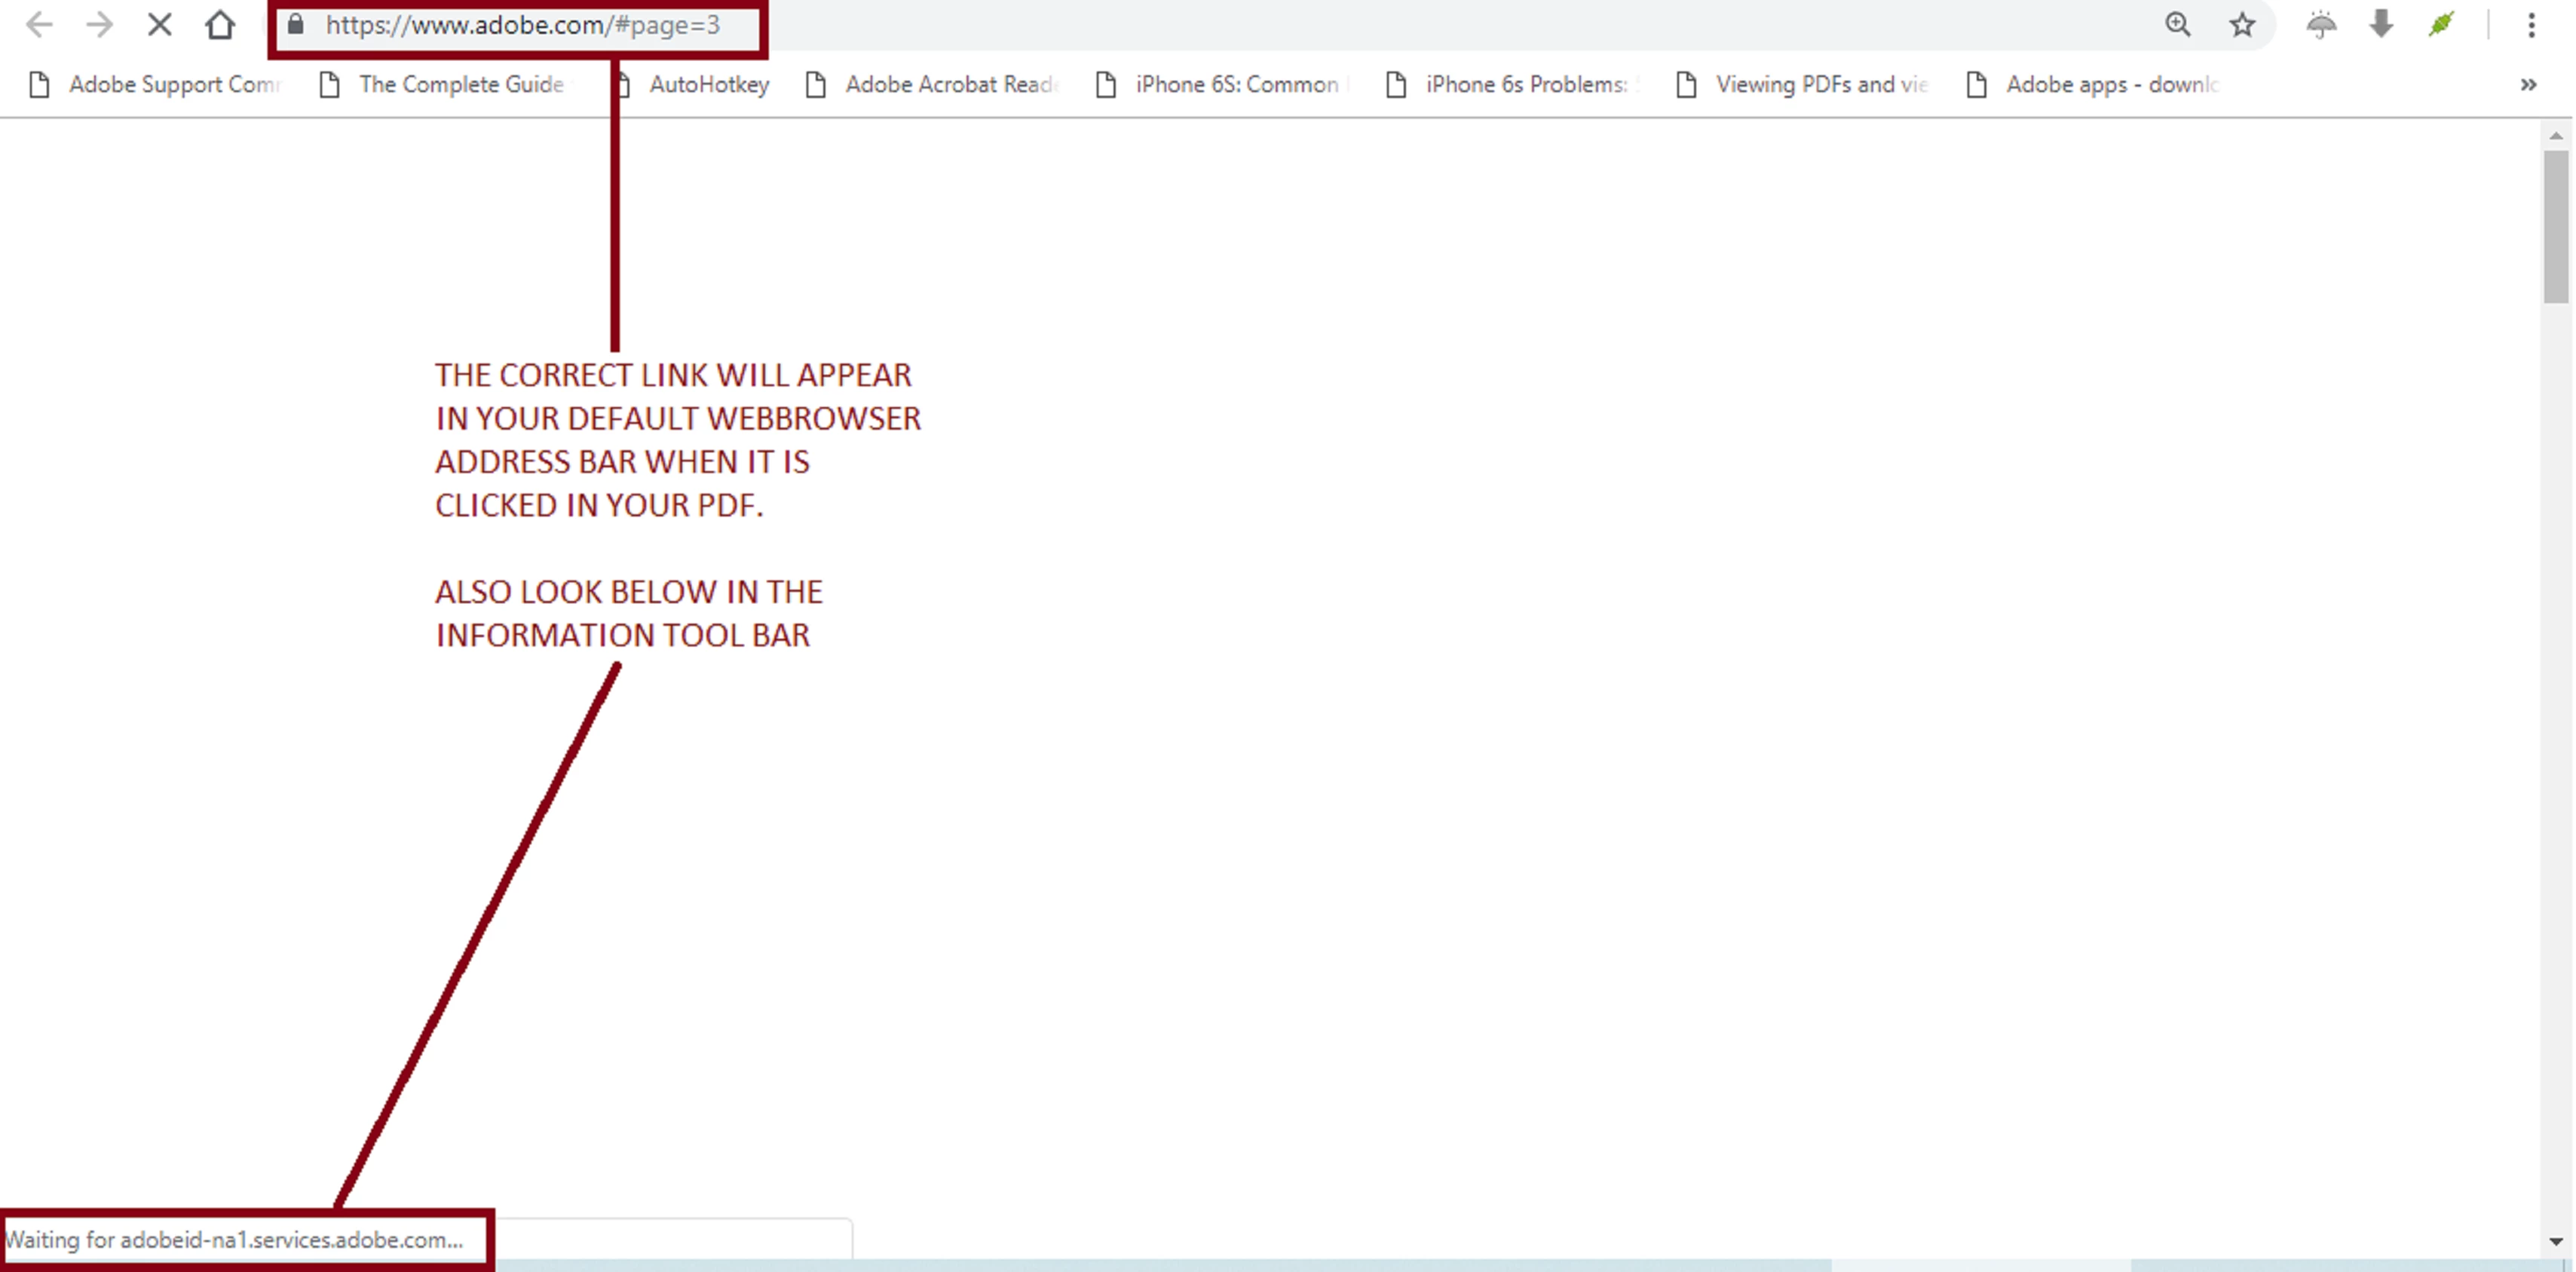
Task: Open Adobe Acrobat Reader bookmark
Action: [x=935, y=85]
